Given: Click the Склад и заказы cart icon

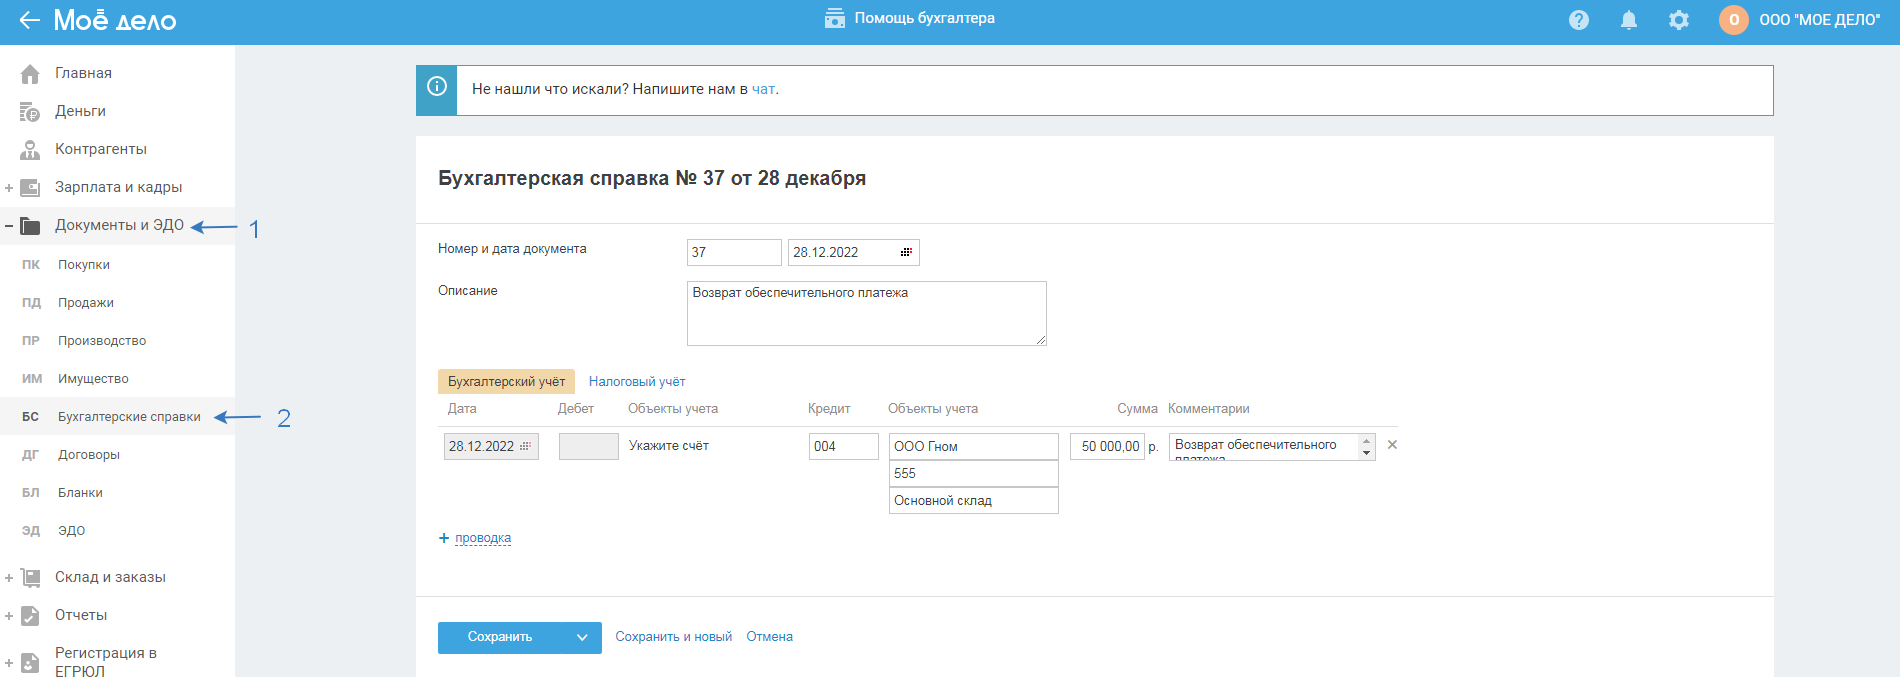Looking at the screenshot, I should 30,578.
